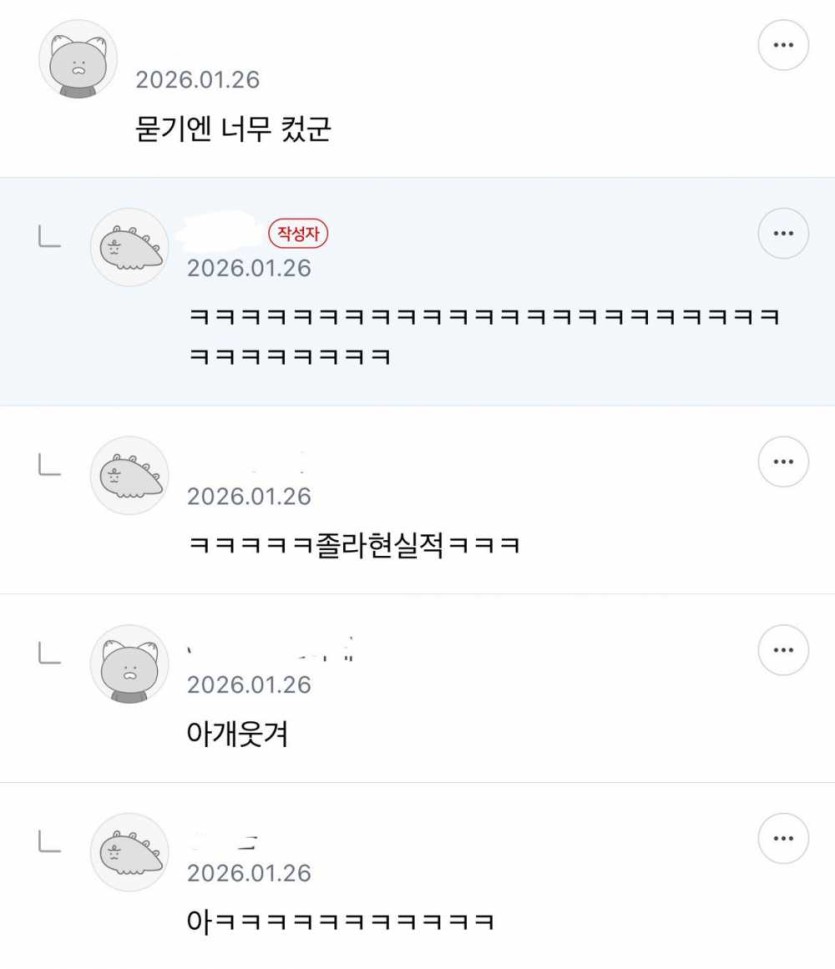Click the dinosaur avatar on the '졸라현실적' reply
835x969 pixels.
point(130,476)
